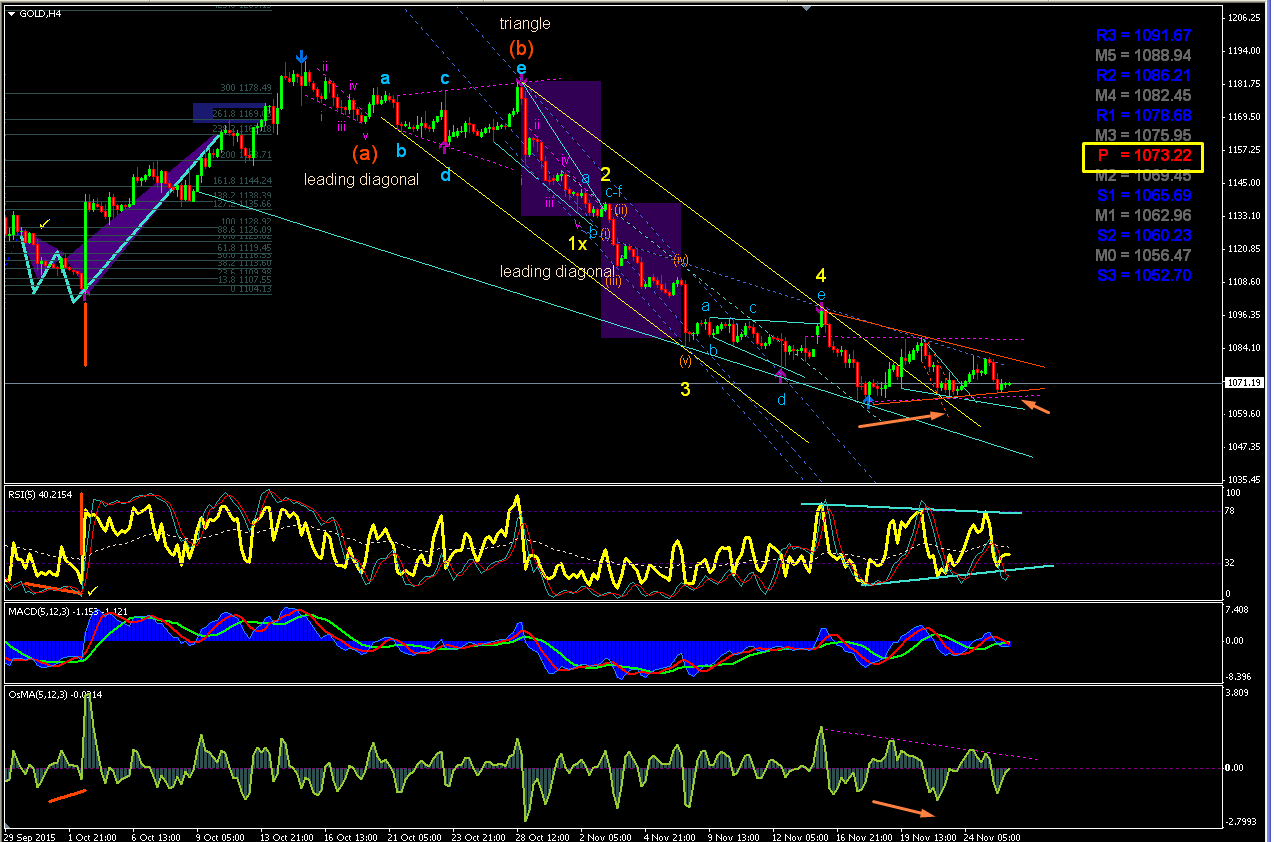1274x842 pixels.
Task: Select the red (b) wave label
Action: (x=521, y=48)
